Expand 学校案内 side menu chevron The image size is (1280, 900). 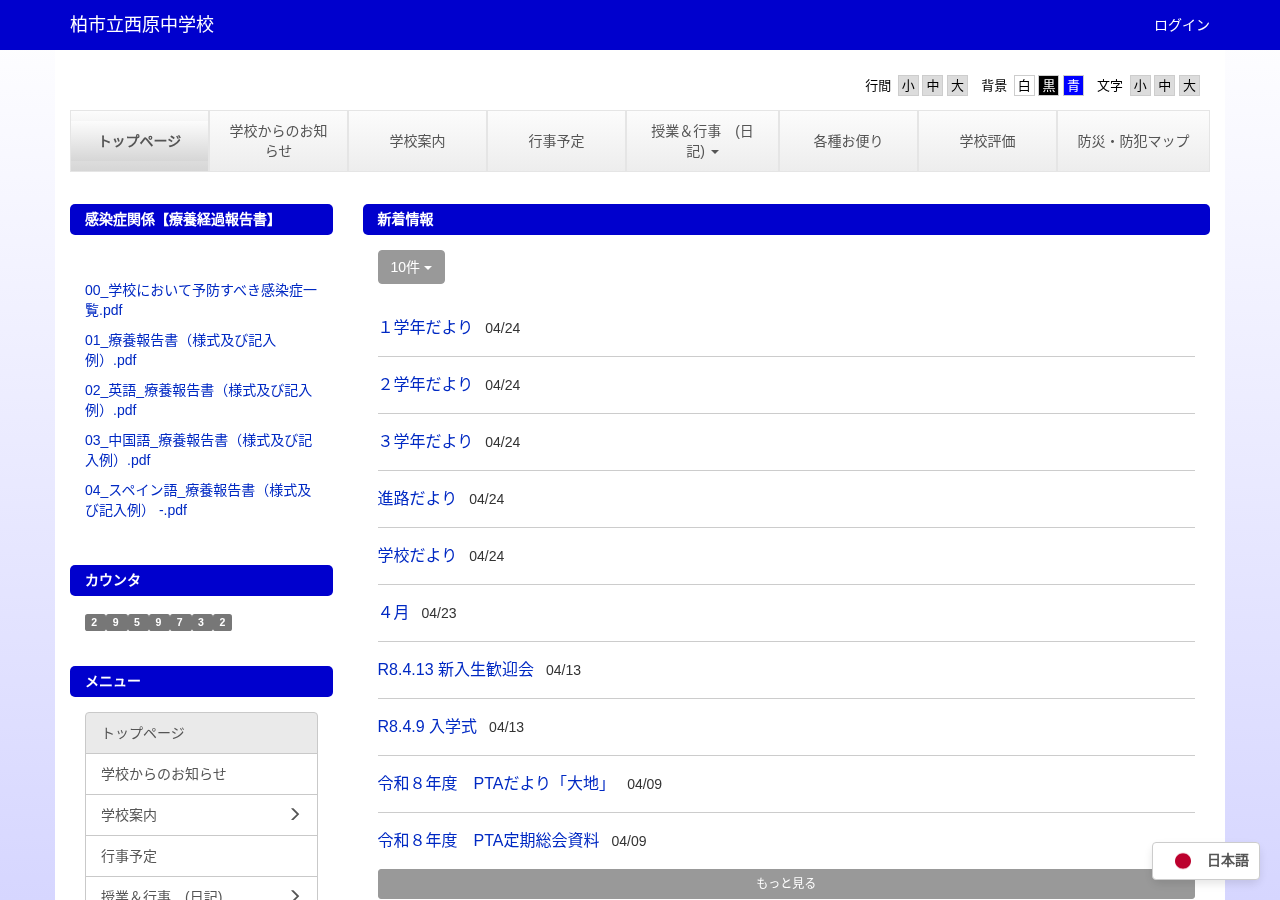pos(295,815)
